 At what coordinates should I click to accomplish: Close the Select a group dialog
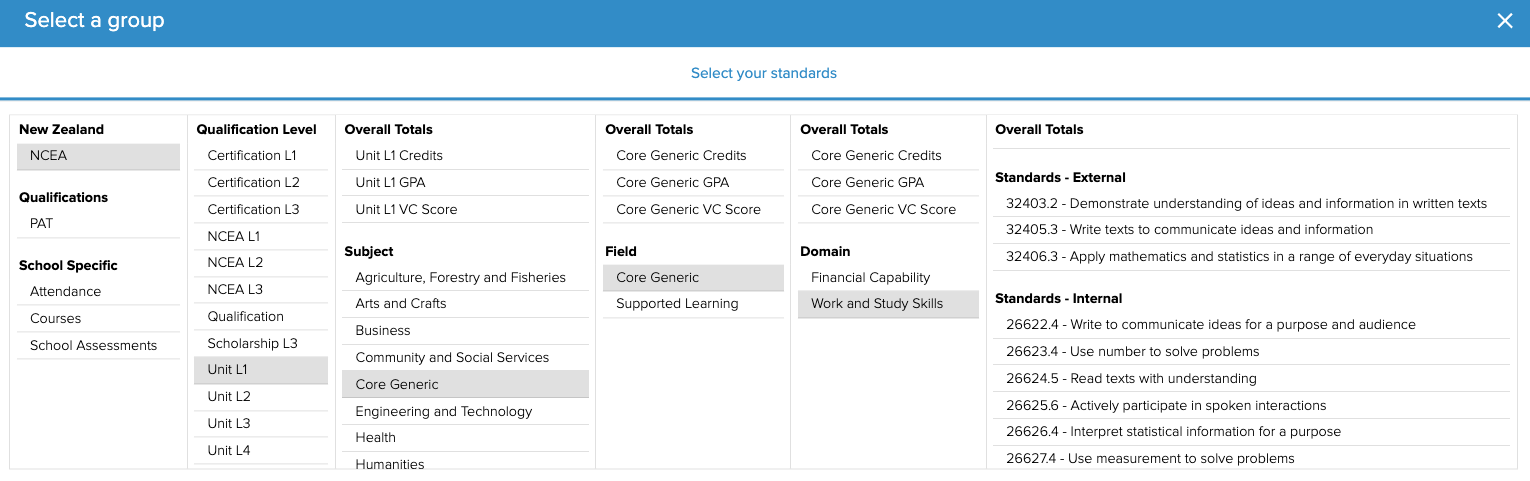pyautogui.click(x=1504, y=21)
